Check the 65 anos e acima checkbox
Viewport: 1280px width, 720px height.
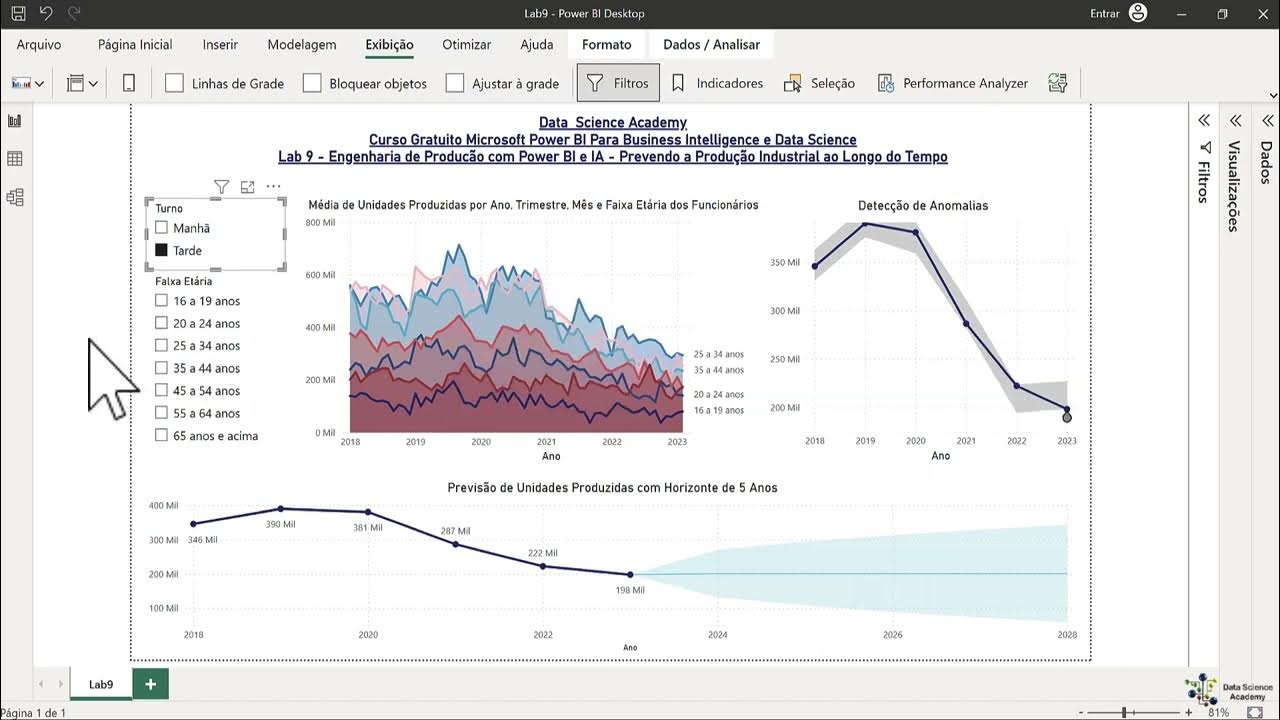pos(161,435)
